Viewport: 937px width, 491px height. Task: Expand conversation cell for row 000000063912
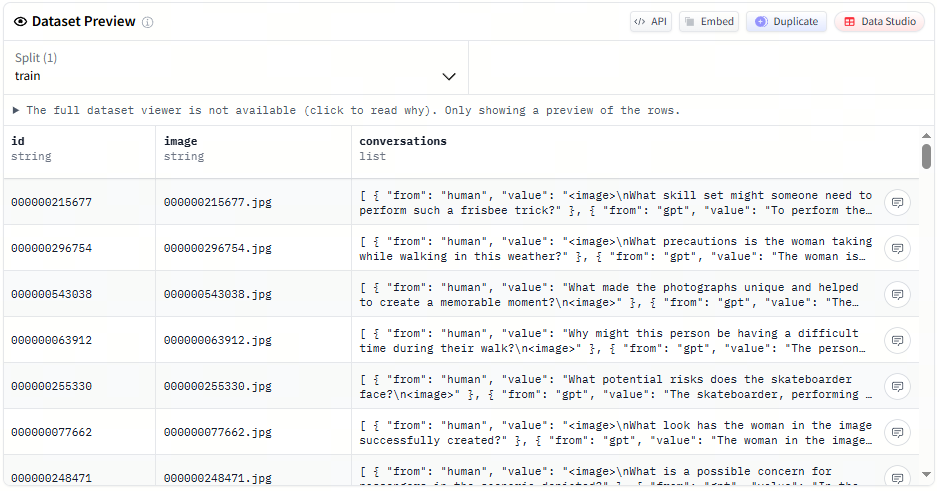898,340
